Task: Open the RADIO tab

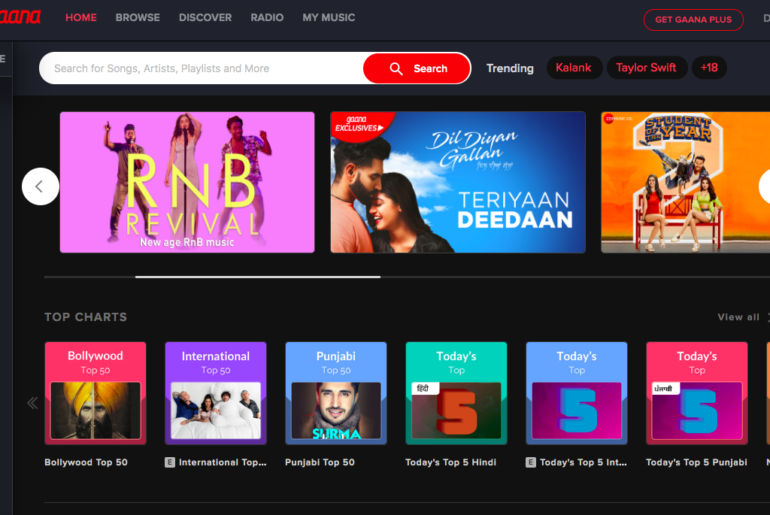Action: [267, 18]
